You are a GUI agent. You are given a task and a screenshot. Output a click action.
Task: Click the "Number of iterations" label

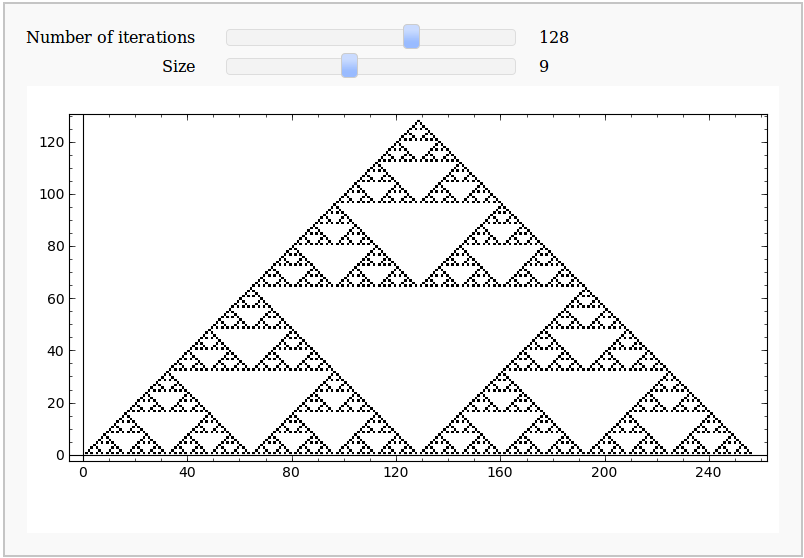pyautogui.click(x=110, y=37)
